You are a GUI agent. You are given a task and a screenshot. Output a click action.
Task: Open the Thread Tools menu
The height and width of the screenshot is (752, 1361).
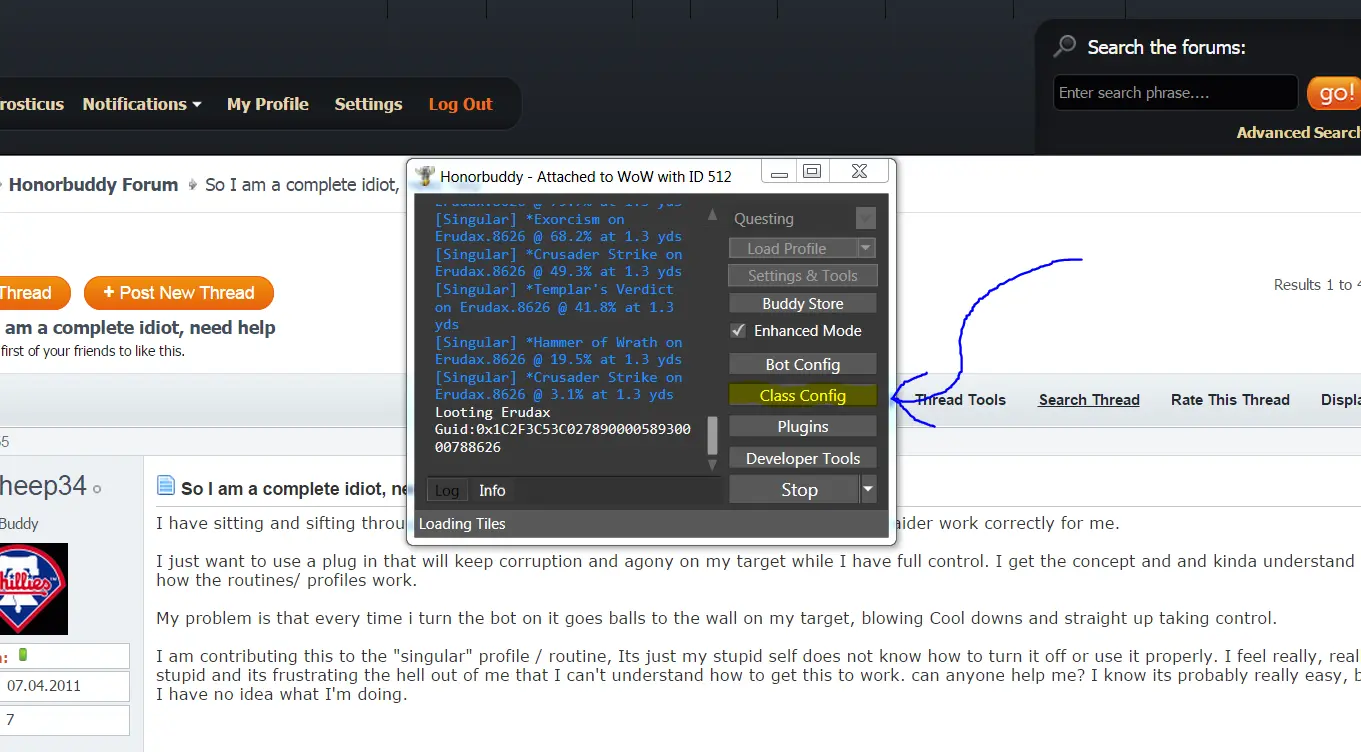pos(960,399)
